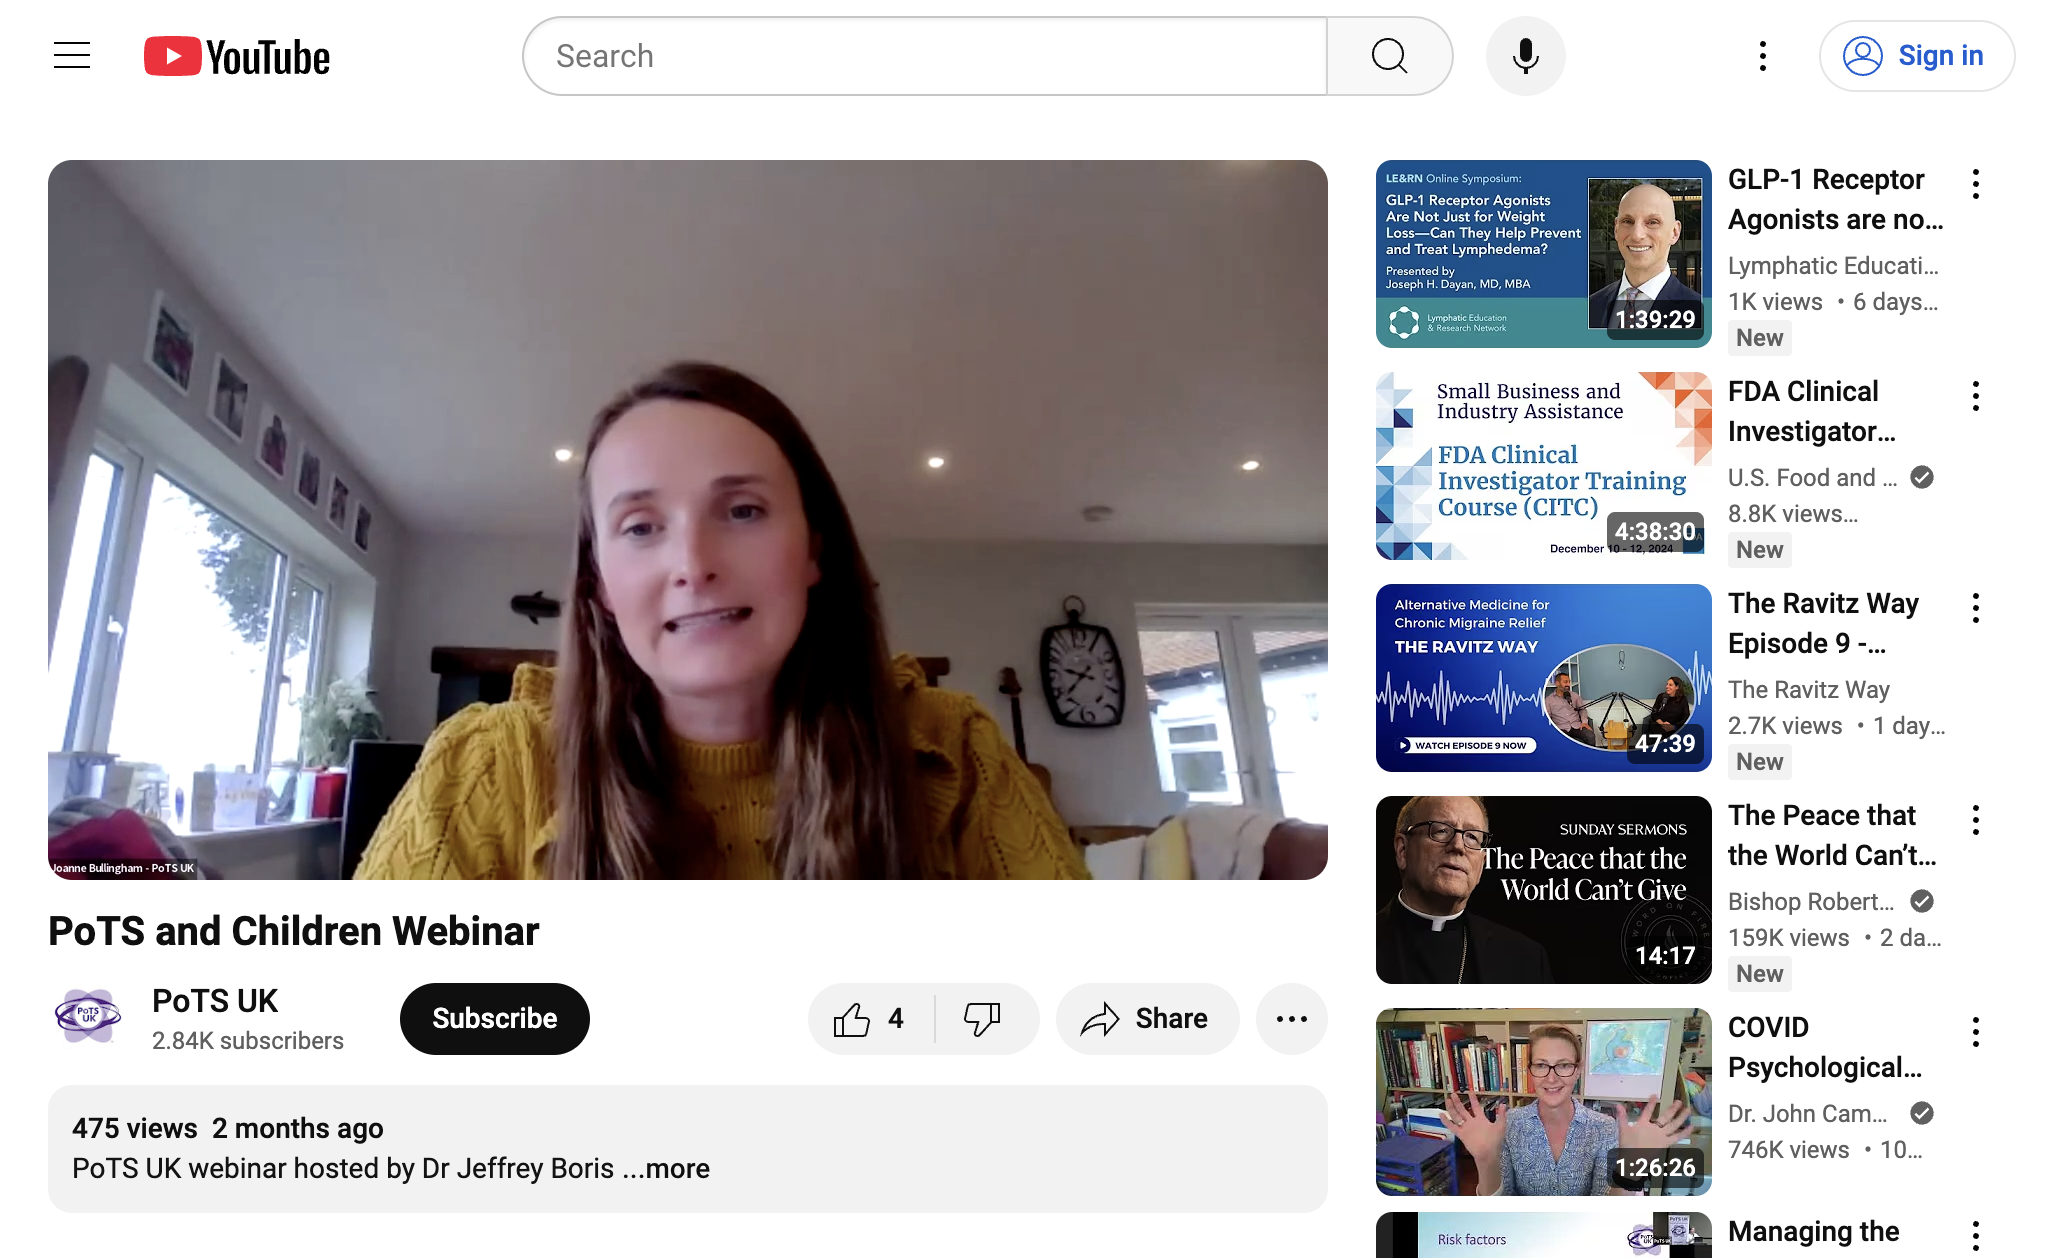Open options menu for The Ravitz Way video
Screen dimensions: 2048x1258
[x=1975, y=608]
